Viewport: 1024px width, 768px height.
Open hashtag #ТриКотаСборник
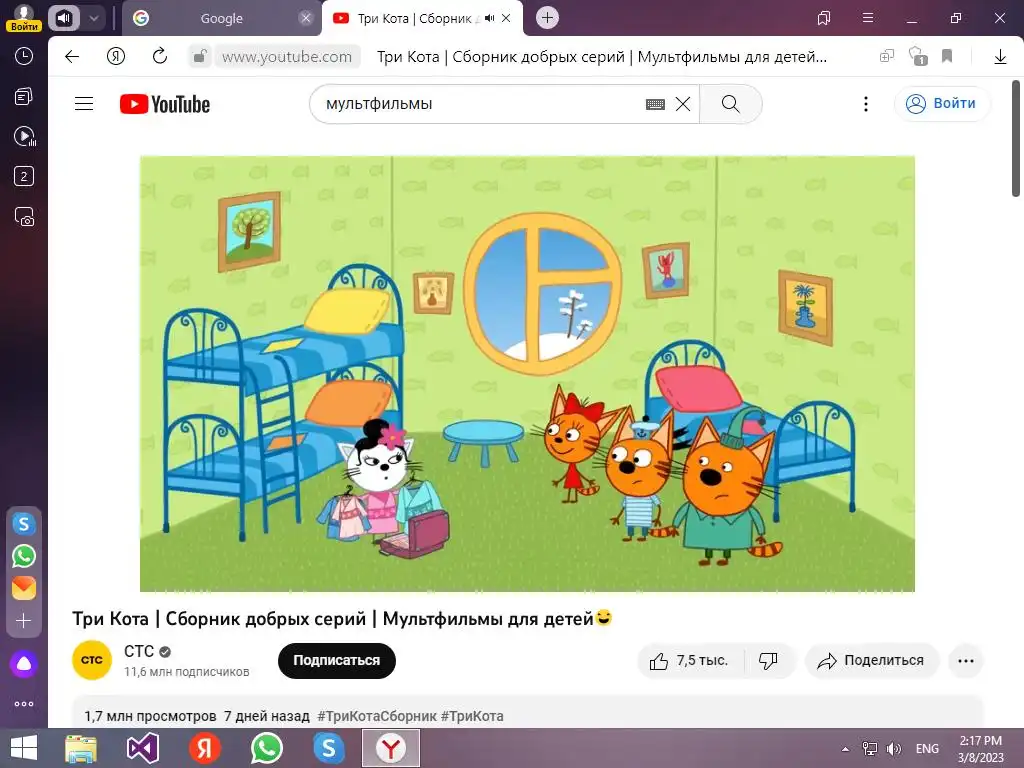click(x=377, y=716)
